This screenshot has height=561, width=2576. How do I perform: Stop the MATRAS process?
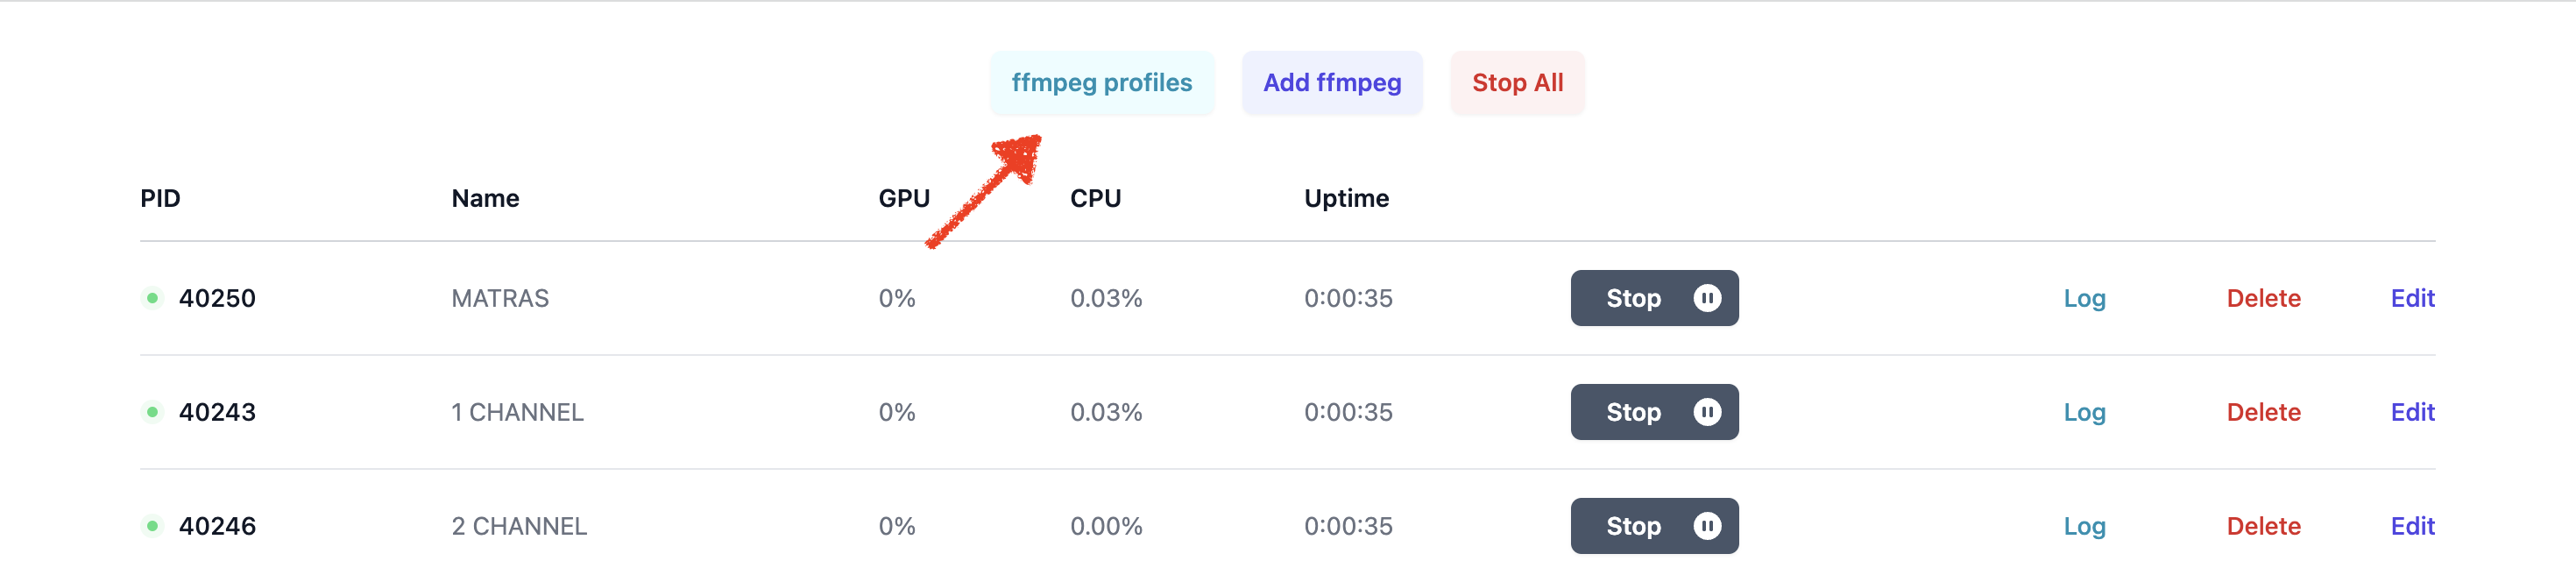coord(1634,298)
